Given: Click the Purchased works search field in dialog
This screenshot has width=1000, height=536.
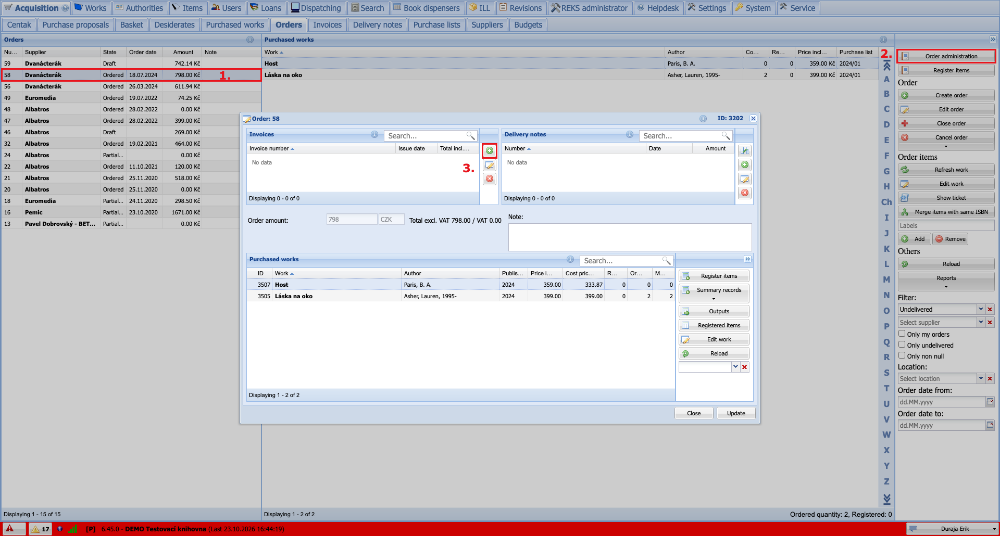Looking at the screenshot, I should click(x=621, y=260).
